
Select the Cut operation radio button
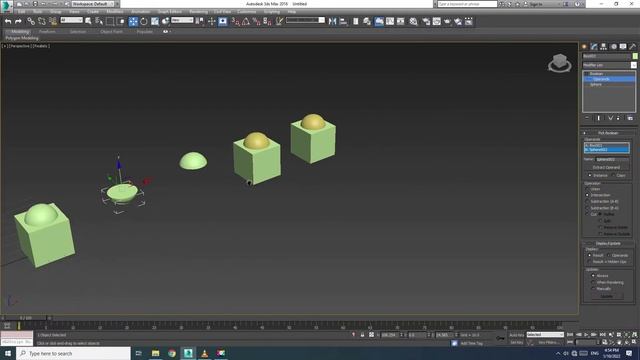coord(588,214)
